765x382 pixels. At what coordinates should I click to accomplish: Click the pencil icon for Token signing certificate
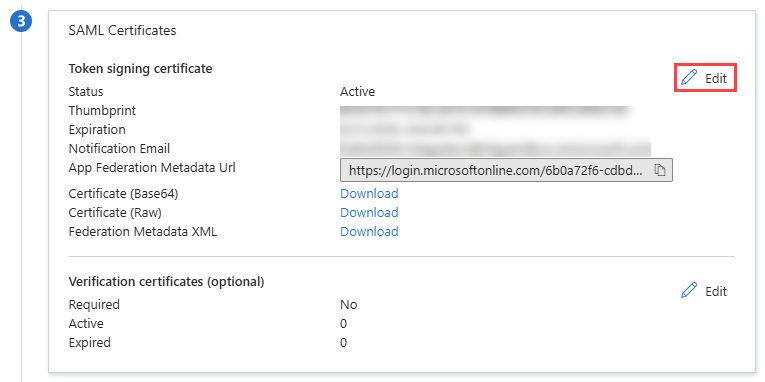pos(689,77)
